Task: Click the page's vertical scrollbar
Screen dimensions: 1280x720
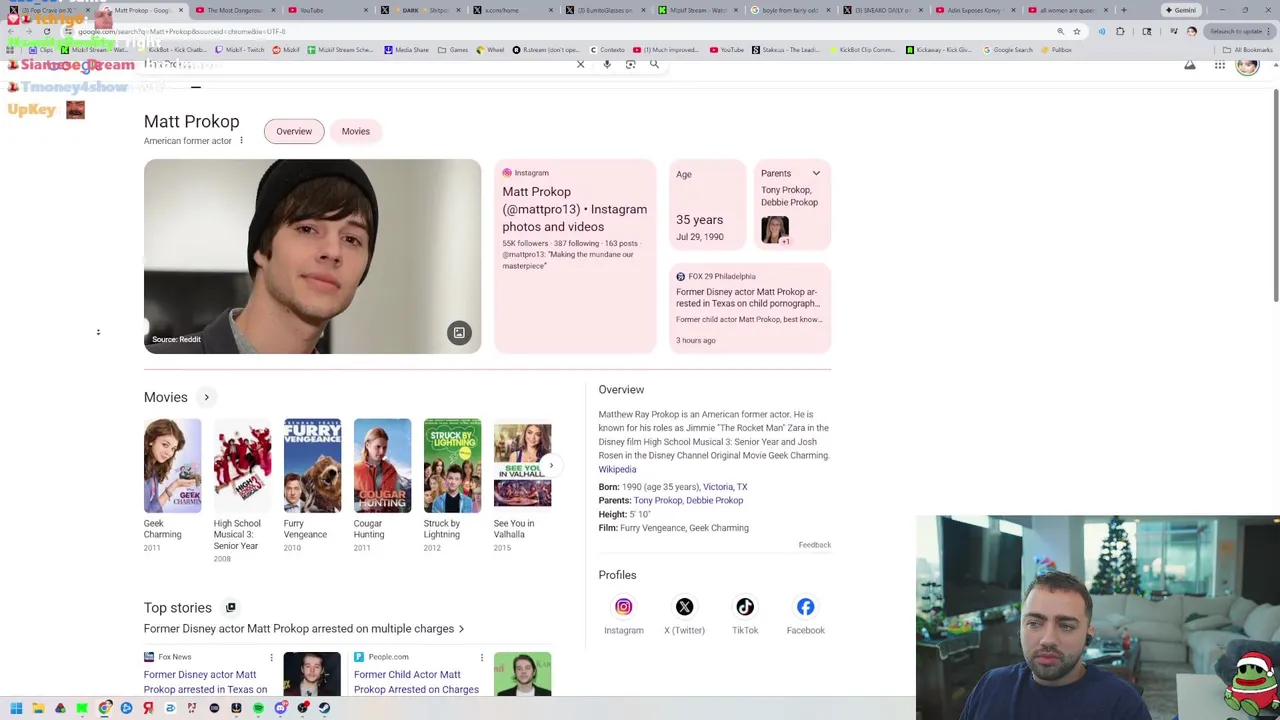Action: [1275, 195]
